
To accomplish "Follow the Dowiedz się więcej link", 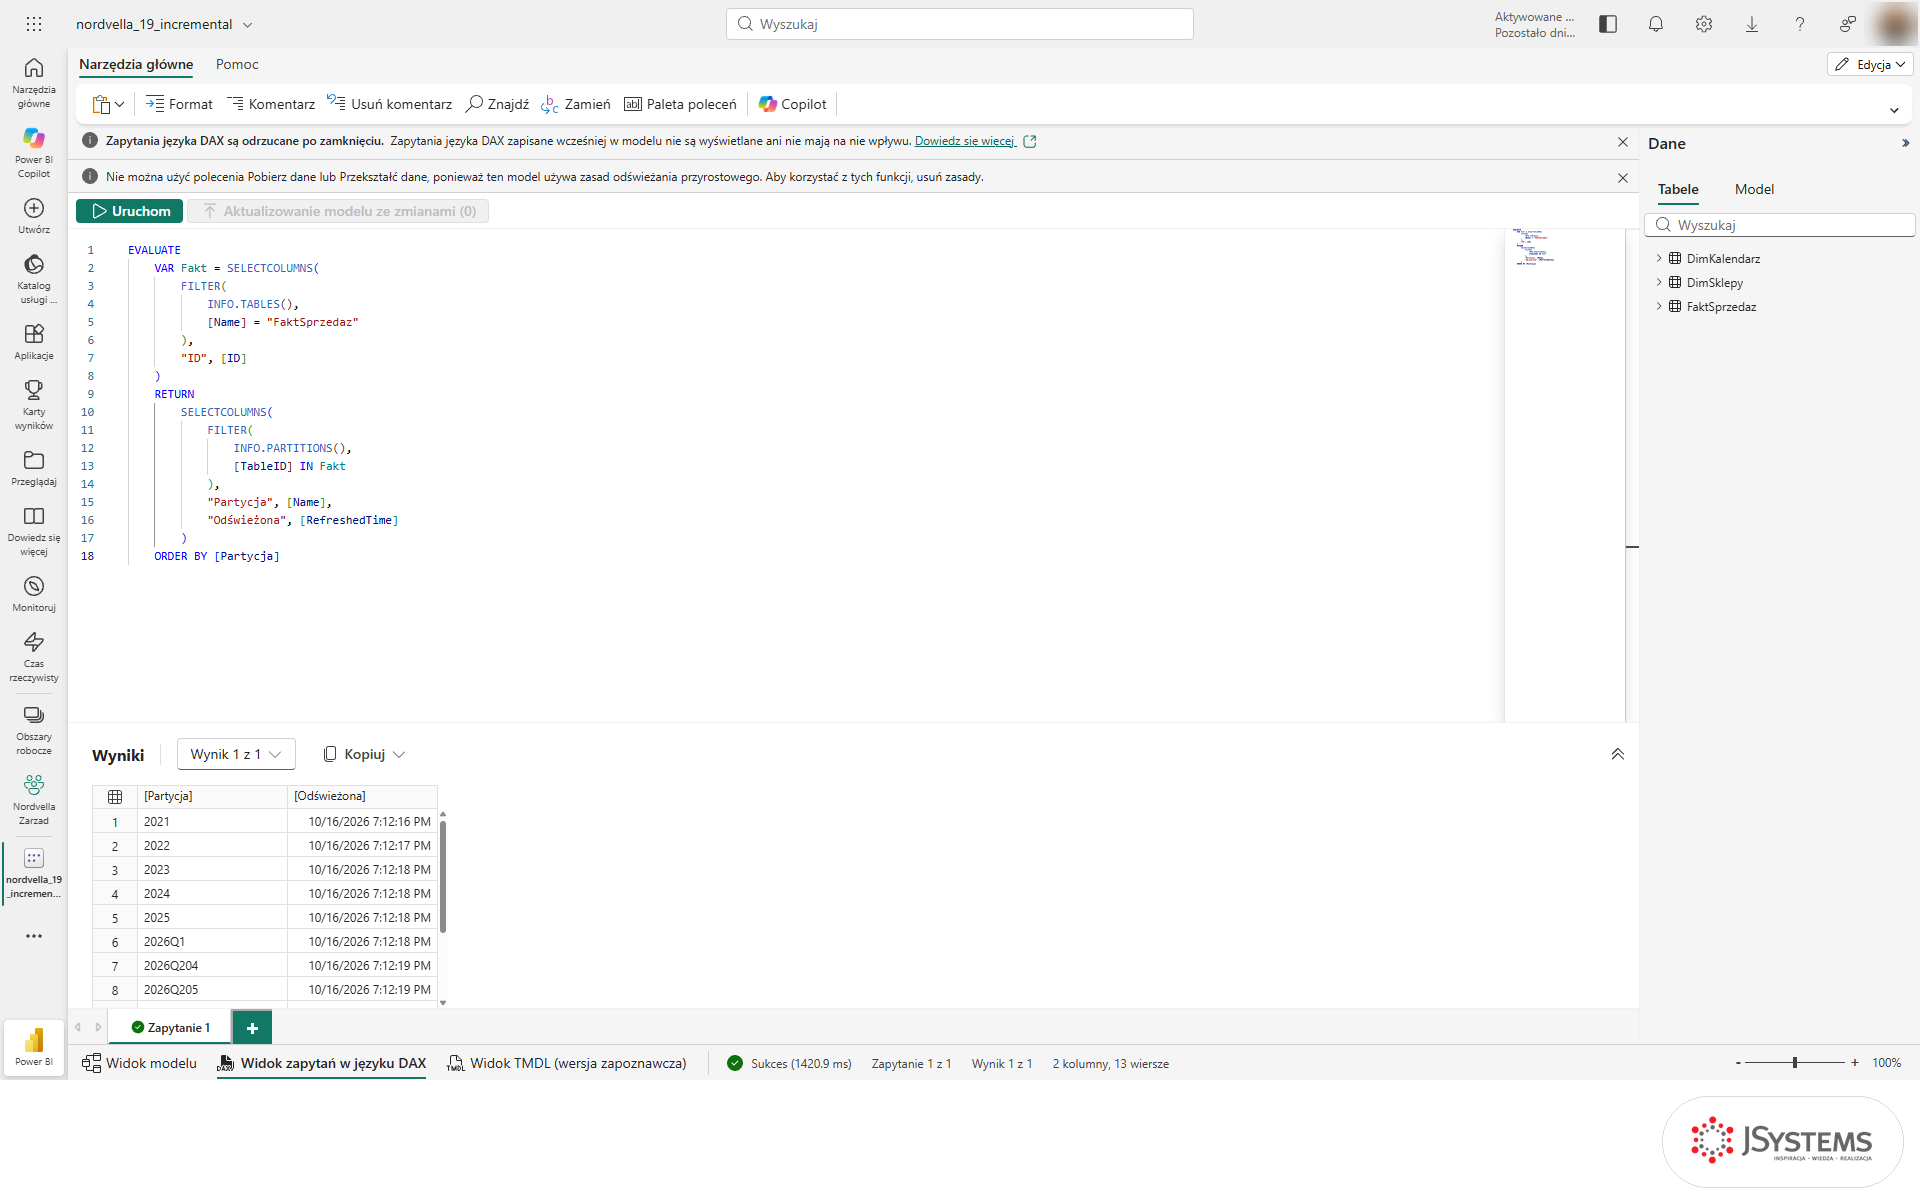I will [x=964, y=141].
